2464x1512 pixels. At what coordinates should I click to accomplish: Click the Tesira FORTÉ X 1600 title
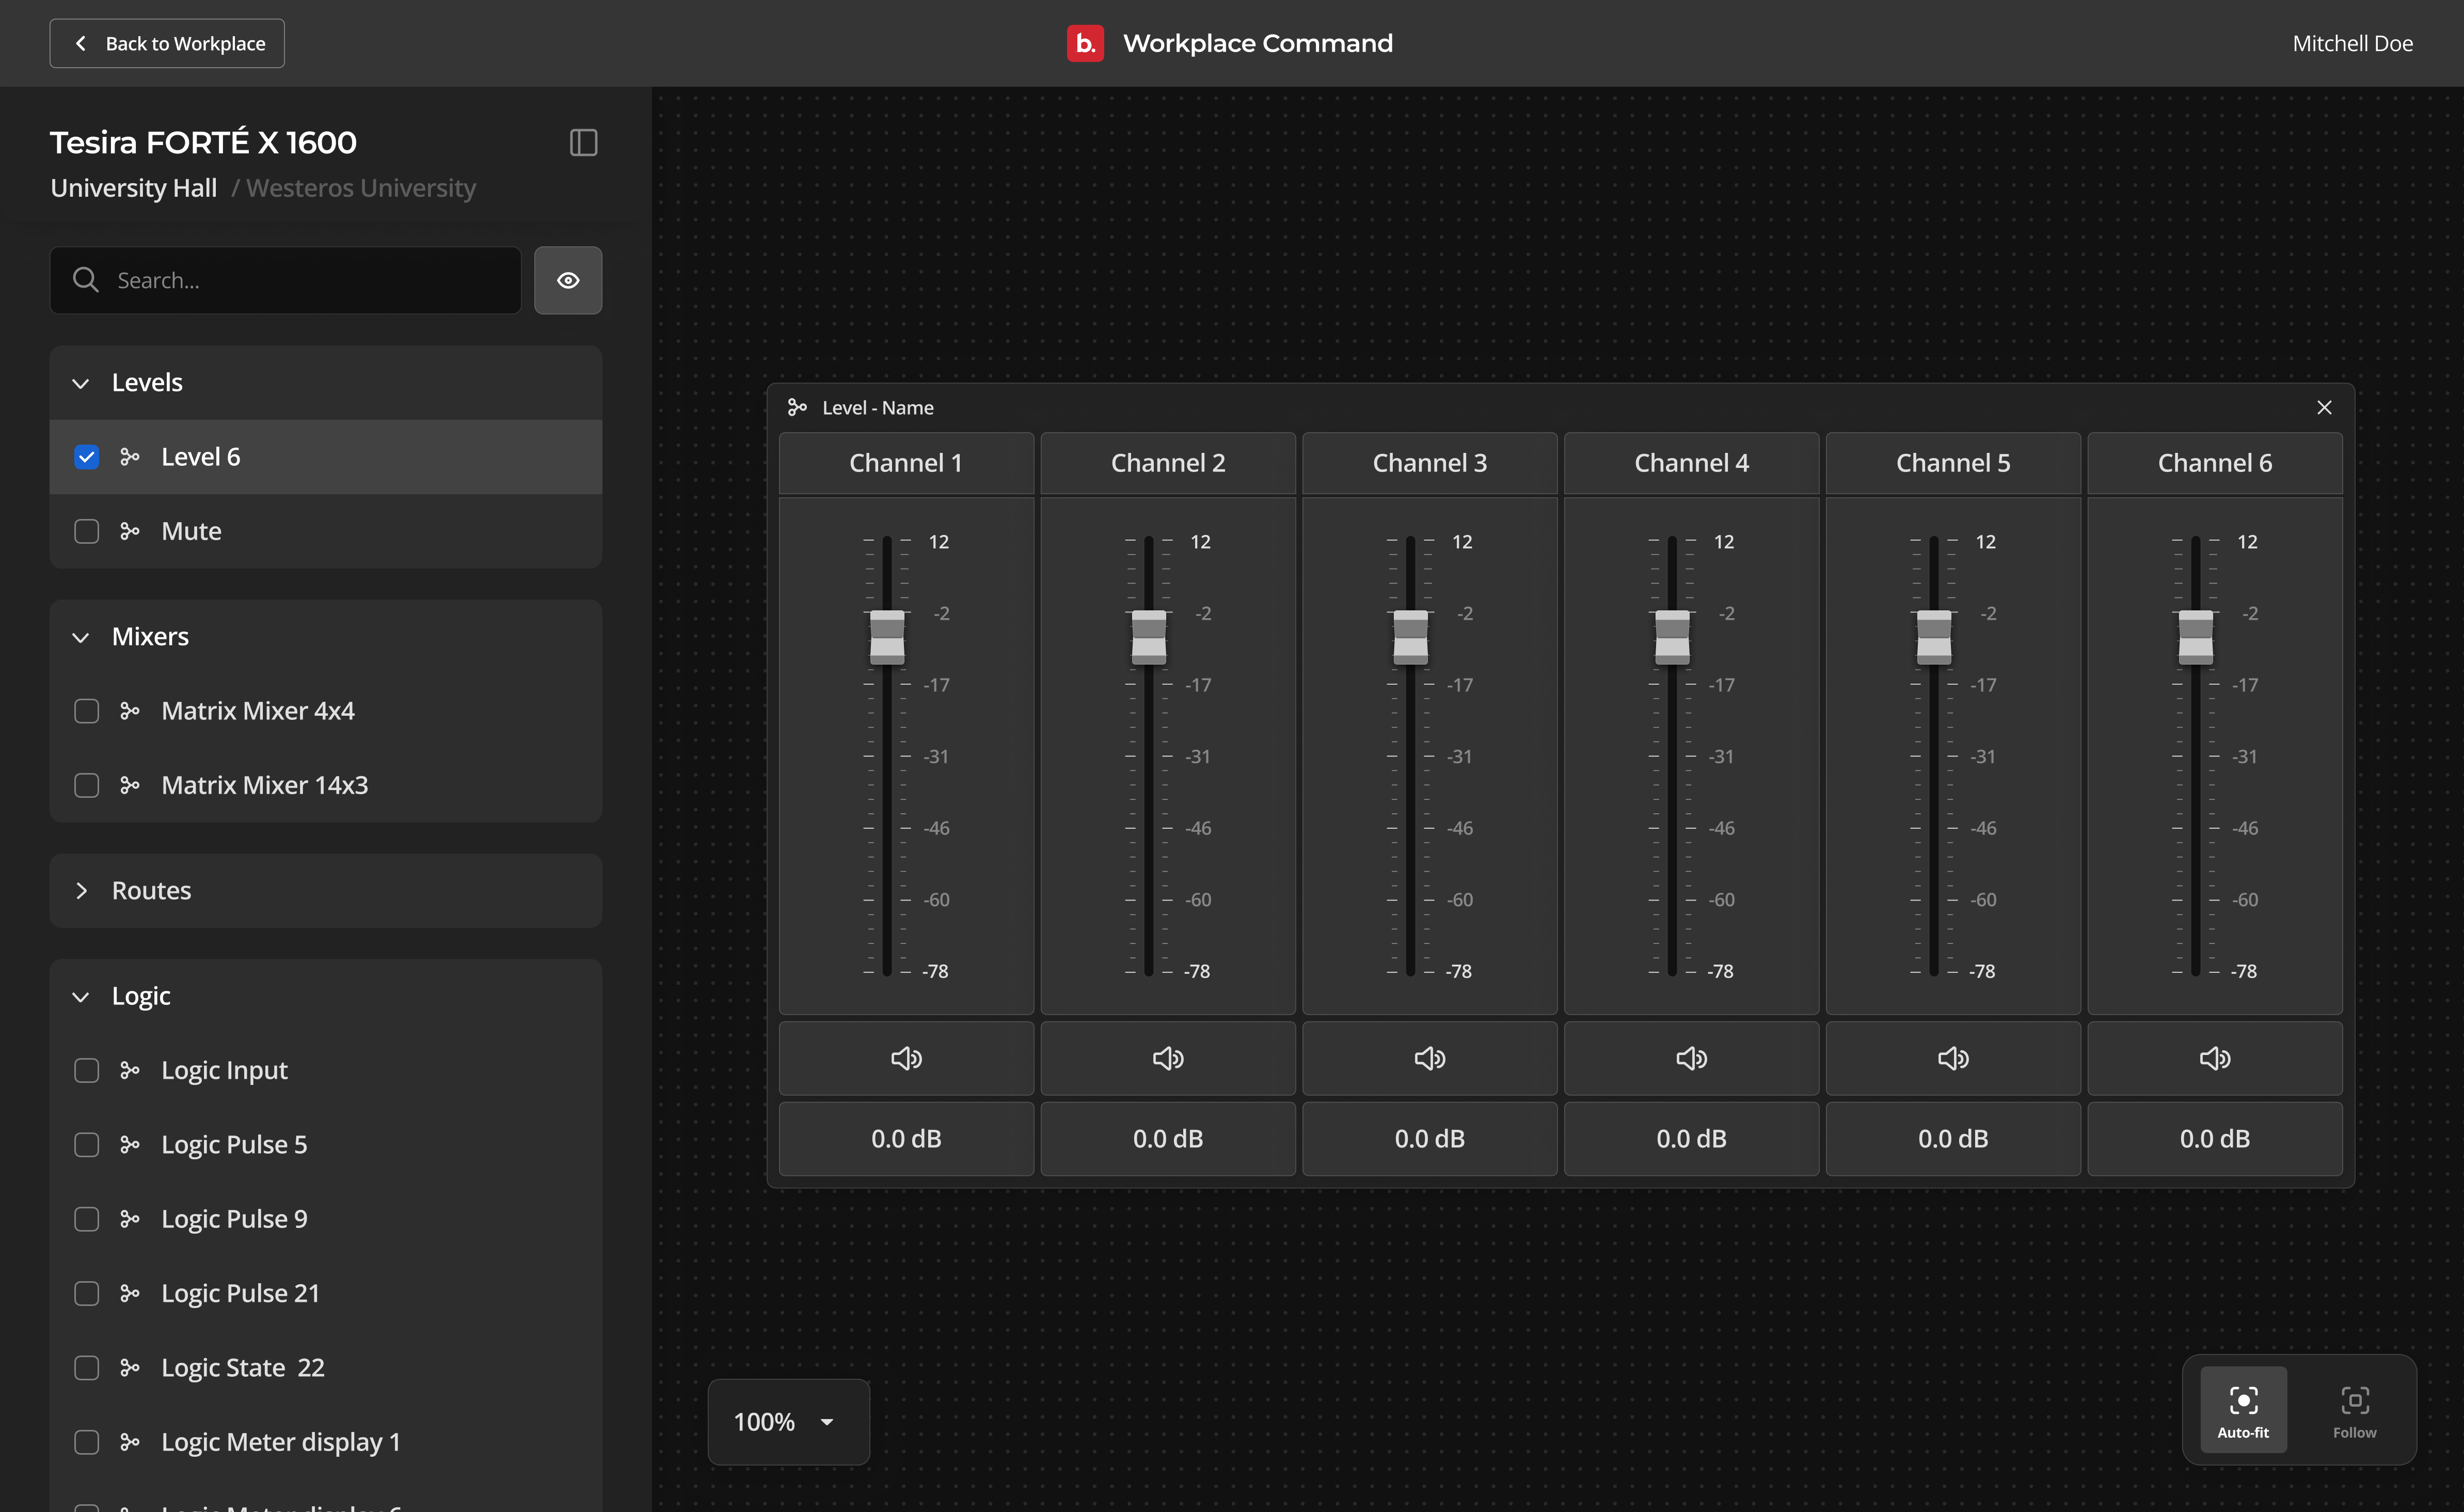pyautogui.click(x=203, y=142)
